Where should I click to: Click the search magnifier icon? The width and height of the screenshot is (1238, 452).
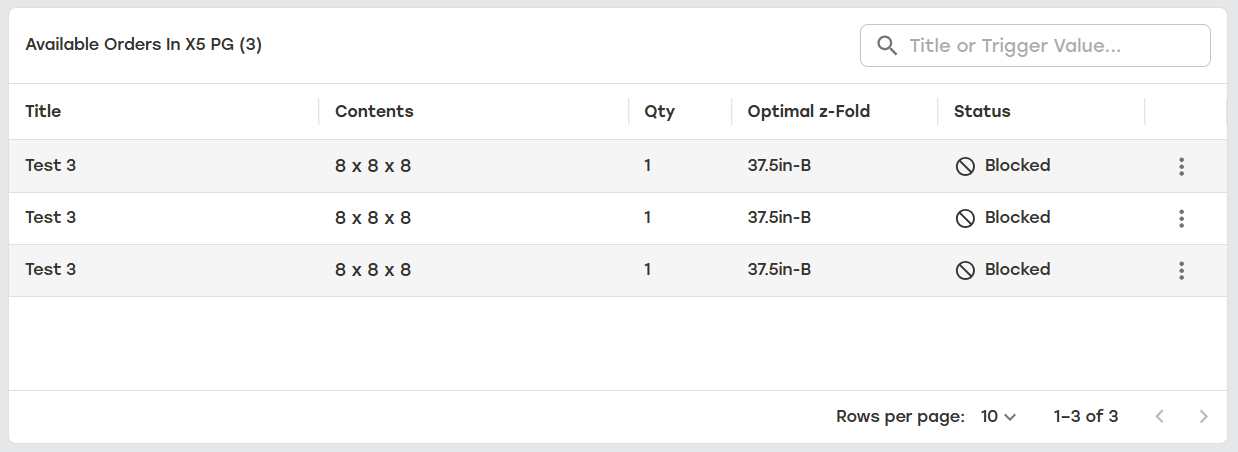pyautogui.click(x=886, y=45)
